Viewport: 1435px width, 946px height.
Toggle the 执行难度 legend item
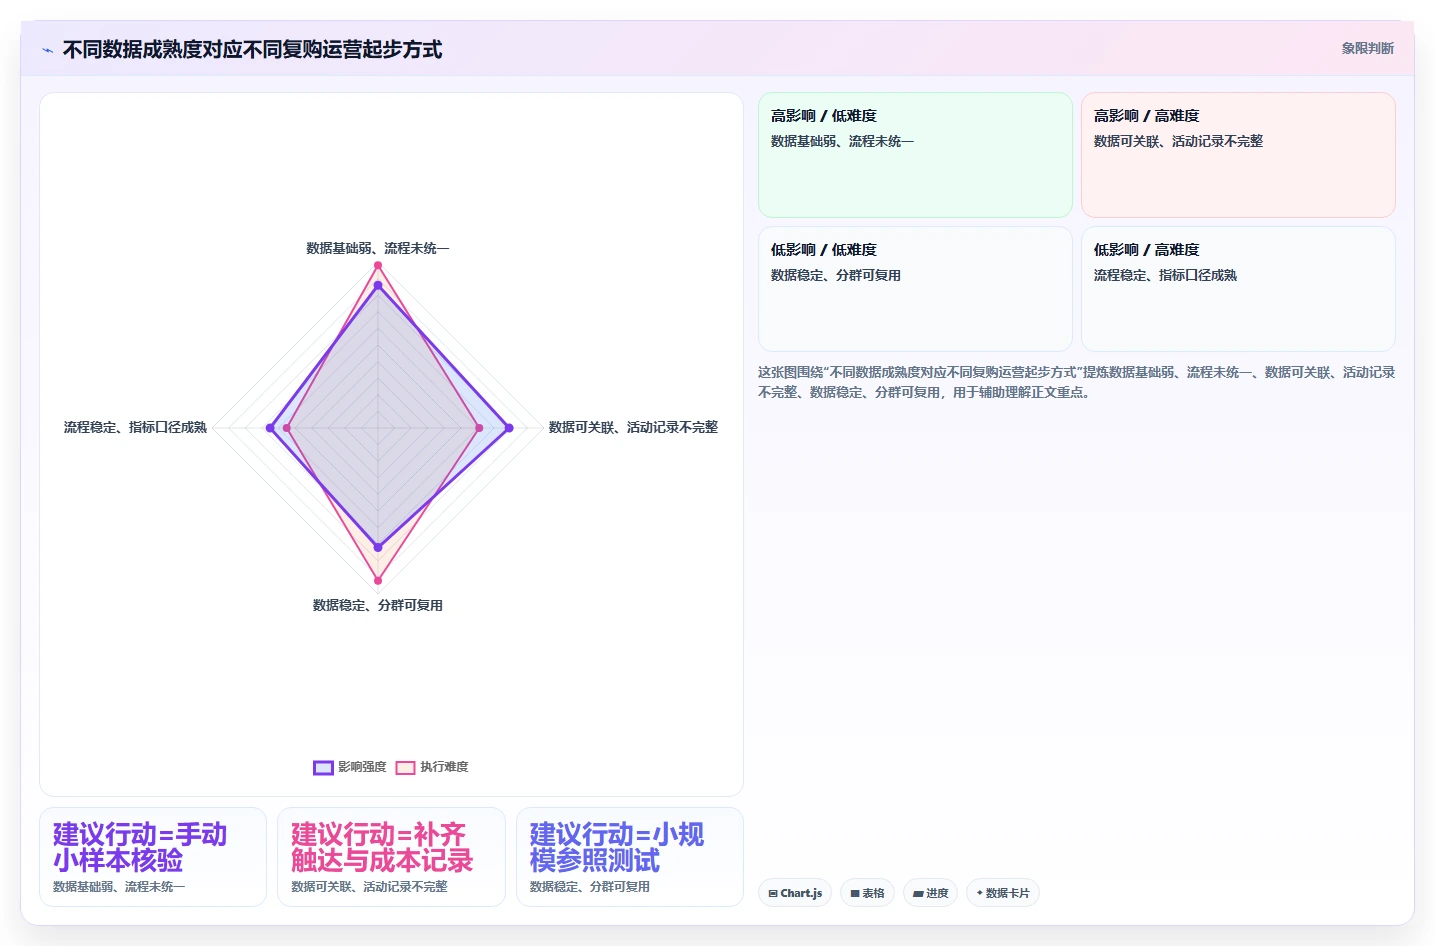coord(432,767)
